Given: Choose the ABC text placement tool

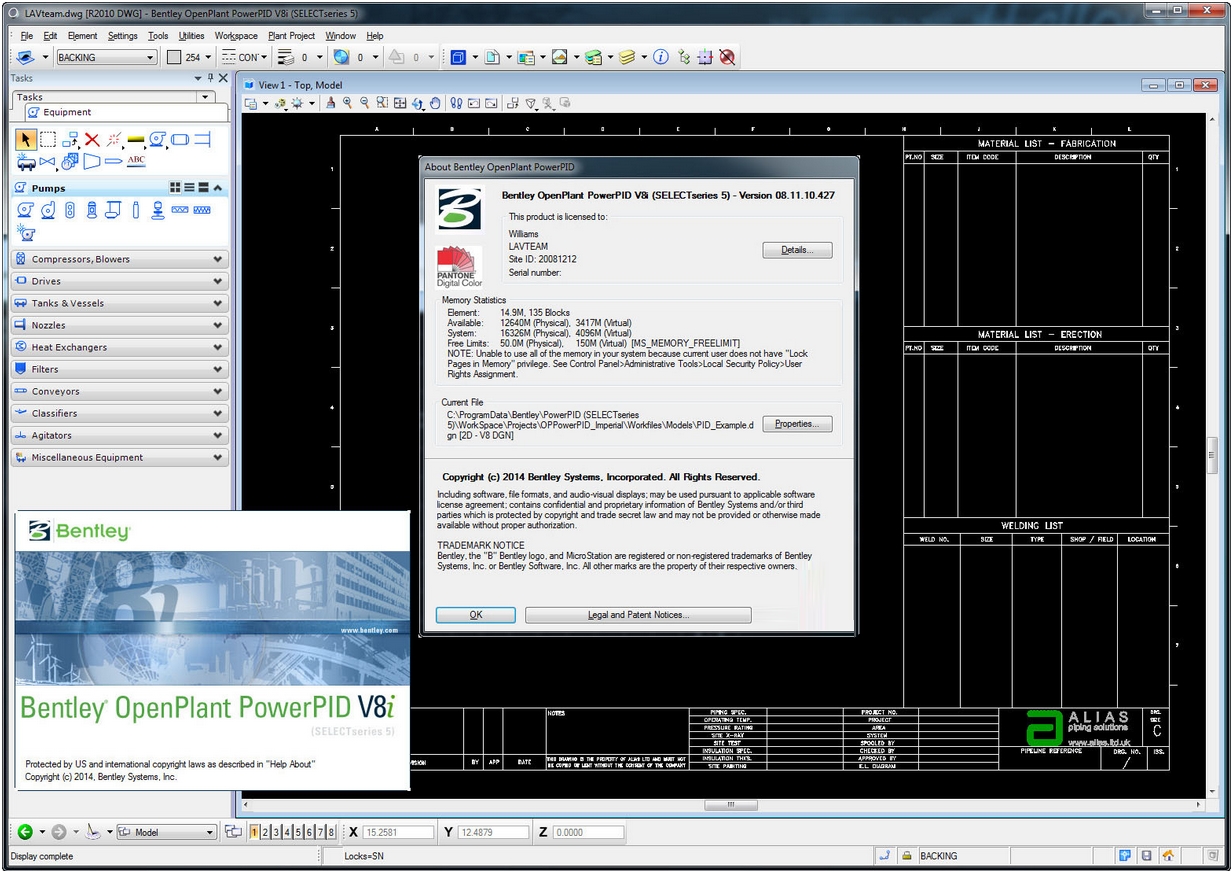Looking at the screenshot, I should point(136,161).
